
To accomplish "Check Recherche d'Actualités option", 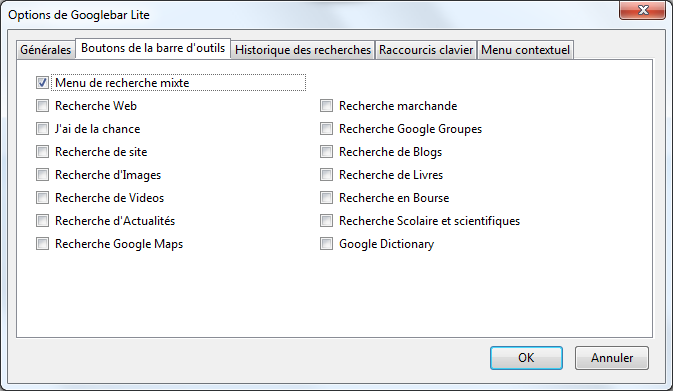I will tap(42, 221).
